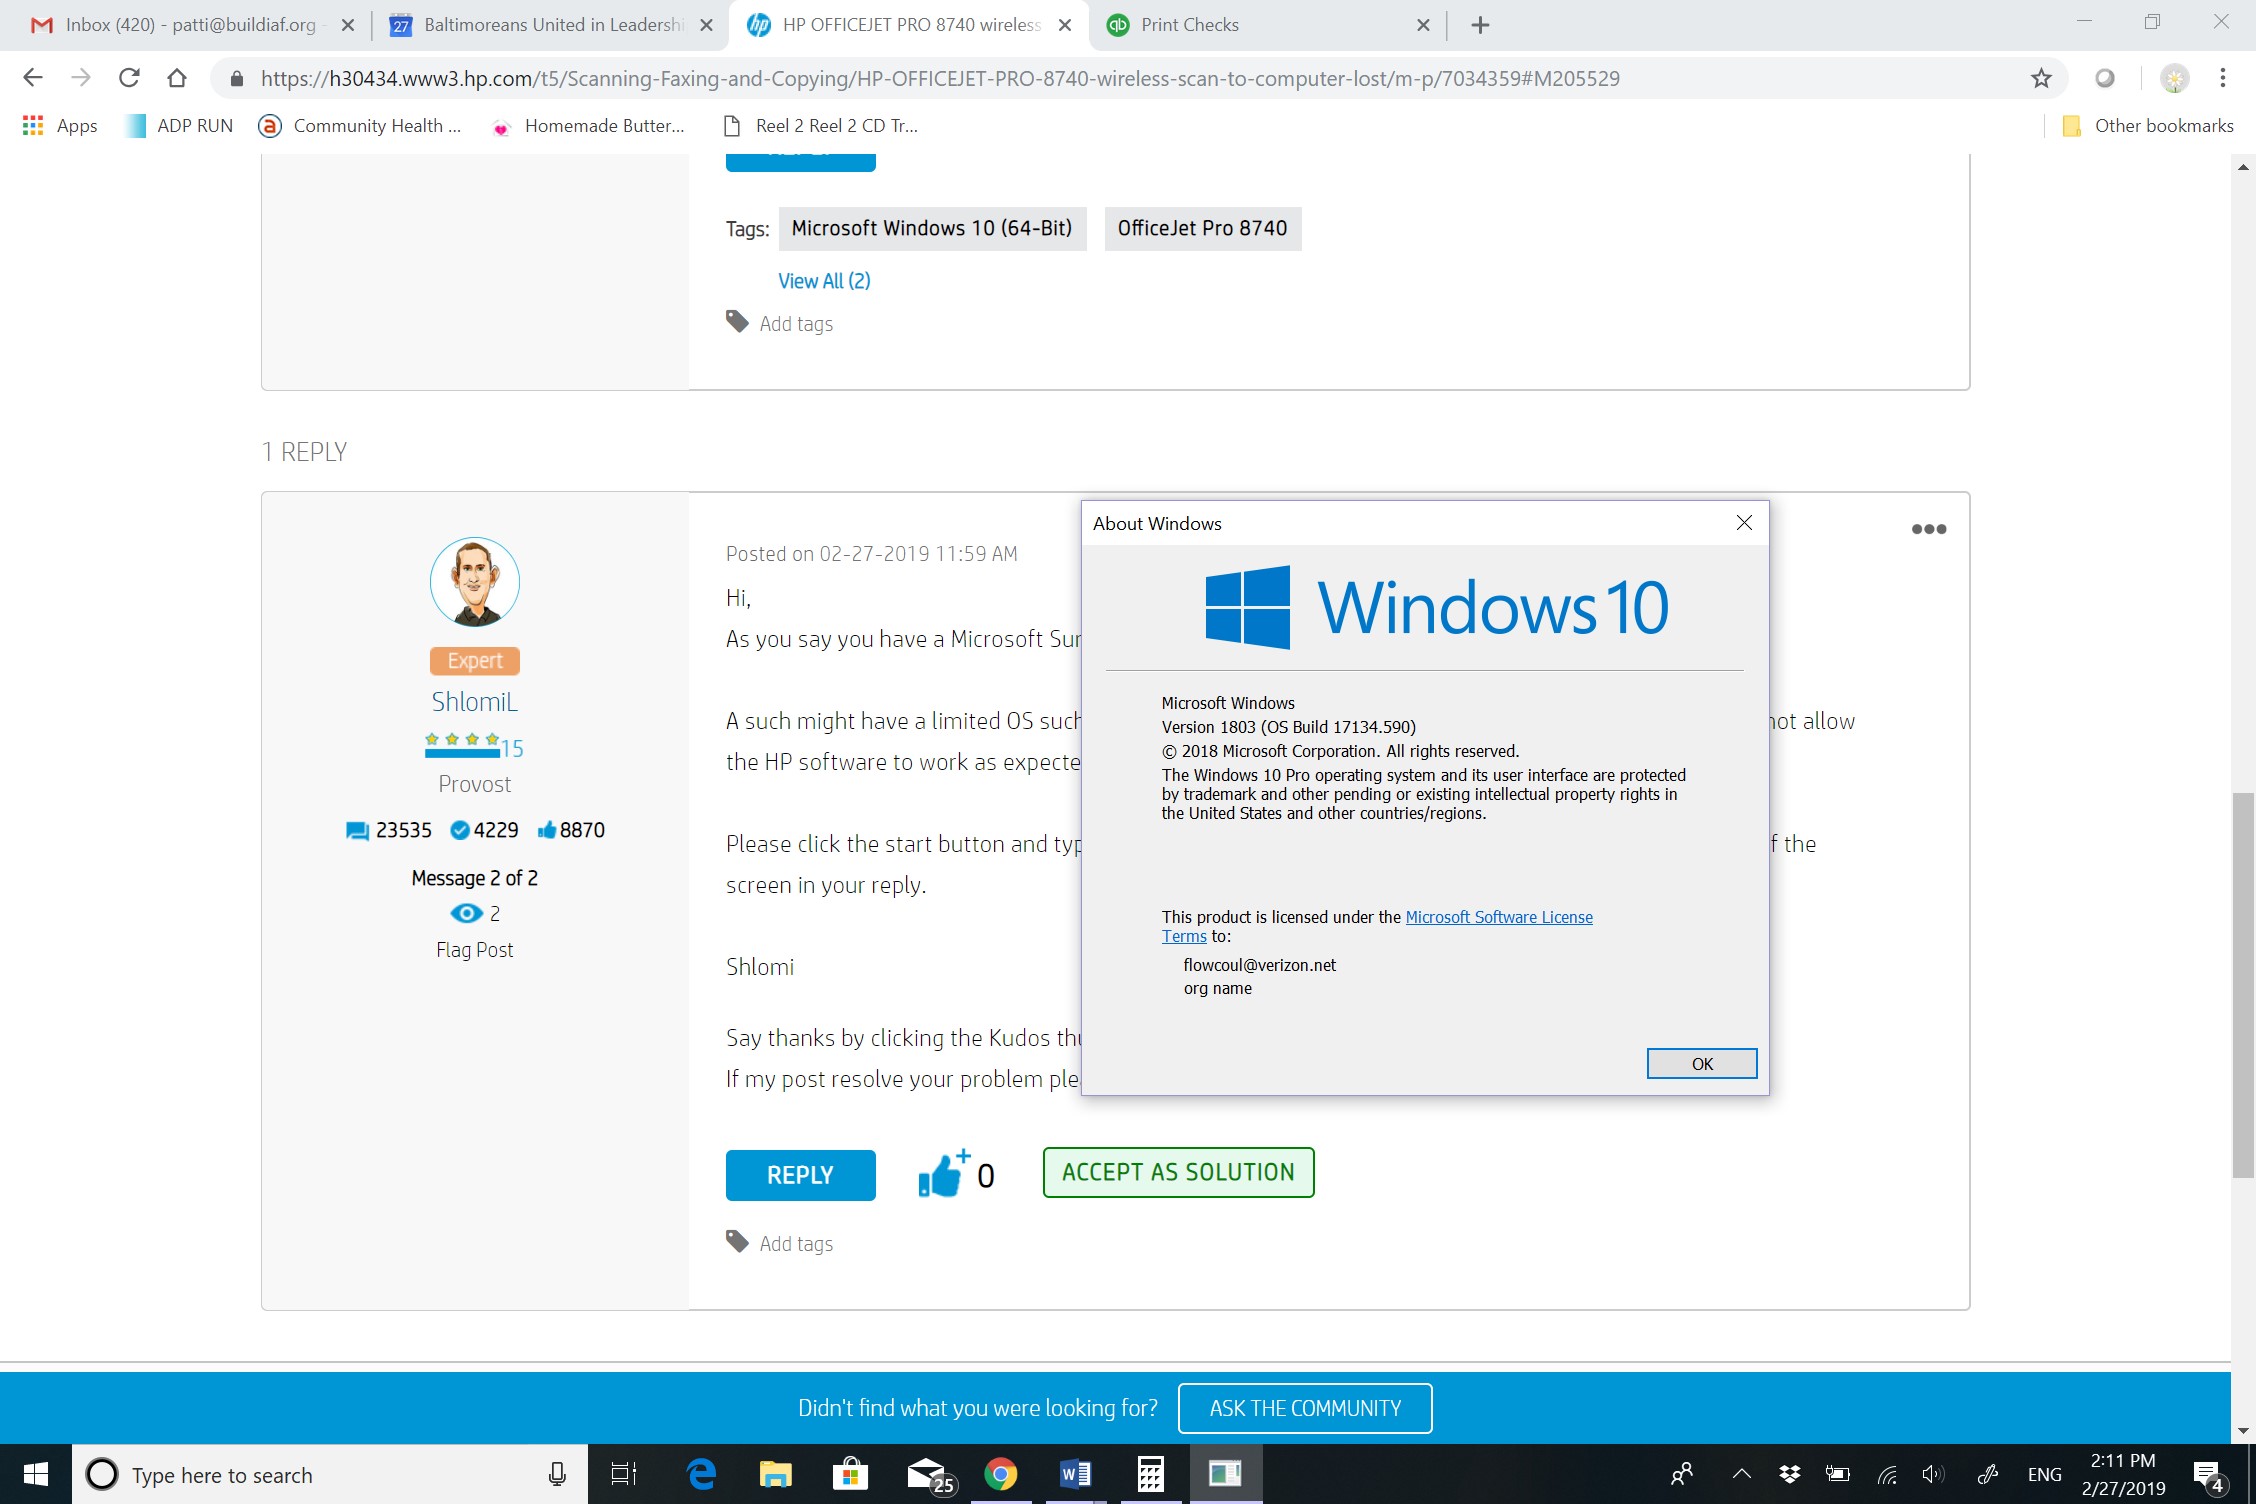Open File Explorer from the taskbar

[775, 1475]
